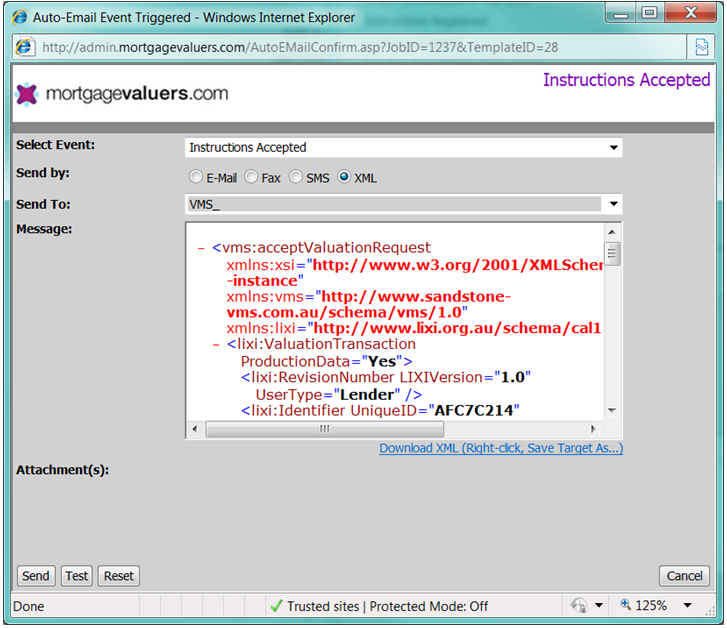
Task: Collapse the lixi:ValuationTransaction XML node
Action: pyautogui.click(x=216, y=345)
